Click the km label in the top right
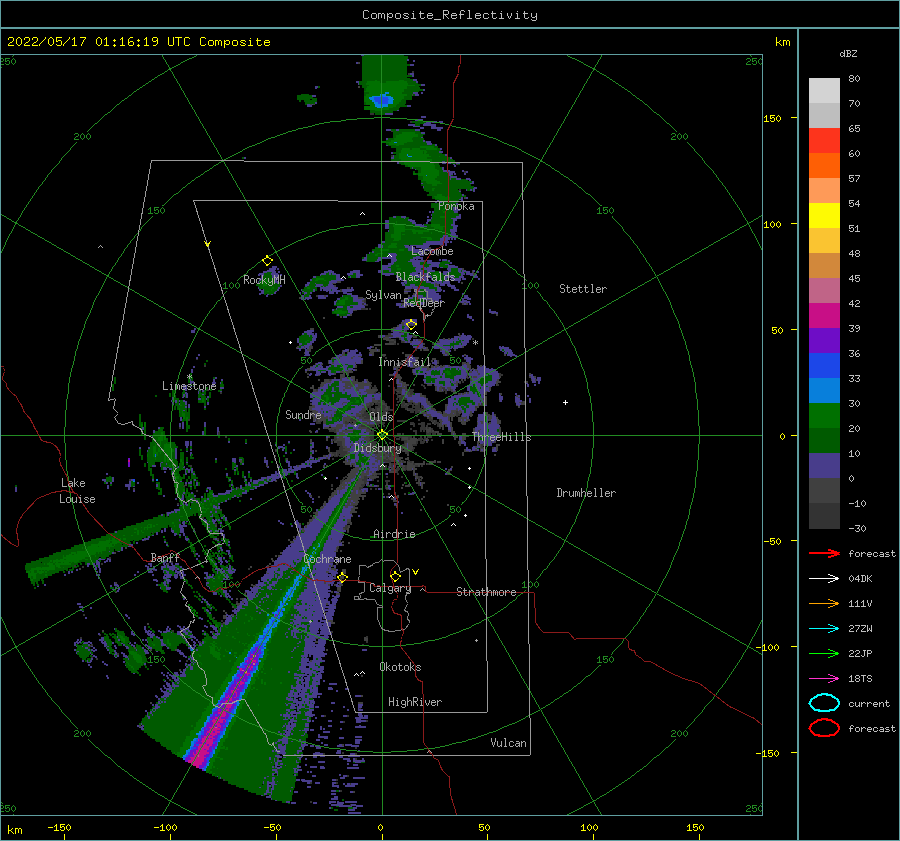The height and width of the screenshot is (841, 900). tap(782, 42)
